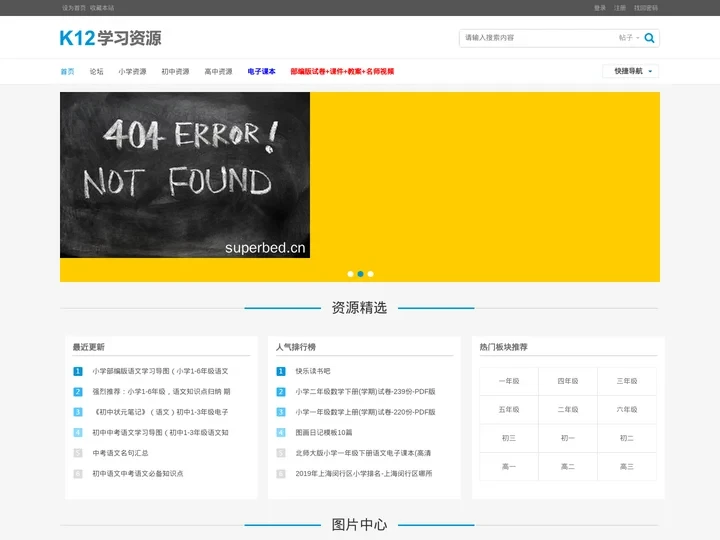The height and width of the screenshot is (540, 720).
Task: Open the red 部编版试卷+课件+教案+名师视频 link
Action: click(x=342, y=72)
